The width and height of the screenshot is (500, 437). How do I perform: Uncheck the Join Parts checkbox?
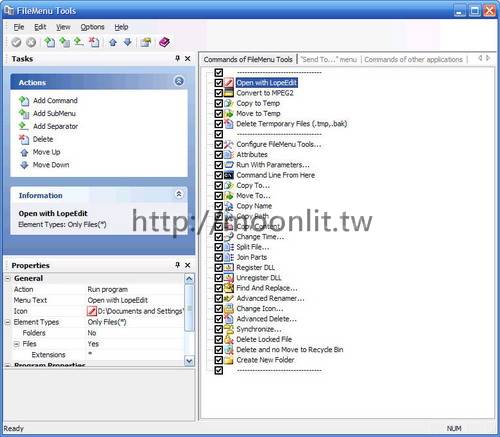tap(219, 257)
